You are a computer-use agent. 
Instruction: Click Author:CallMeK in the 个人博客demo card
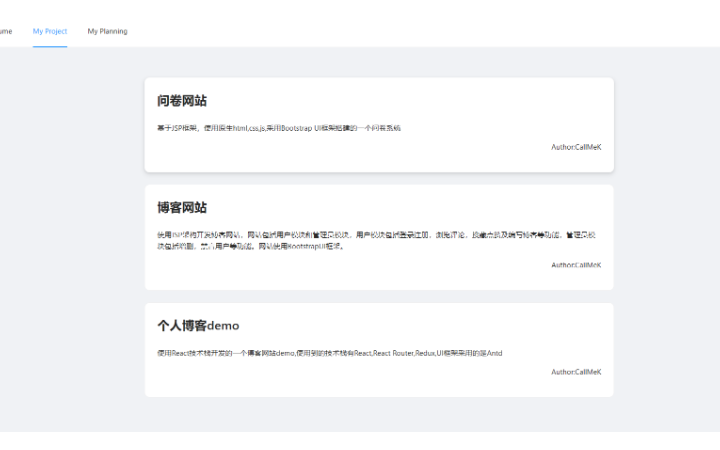tap(576, 372)
